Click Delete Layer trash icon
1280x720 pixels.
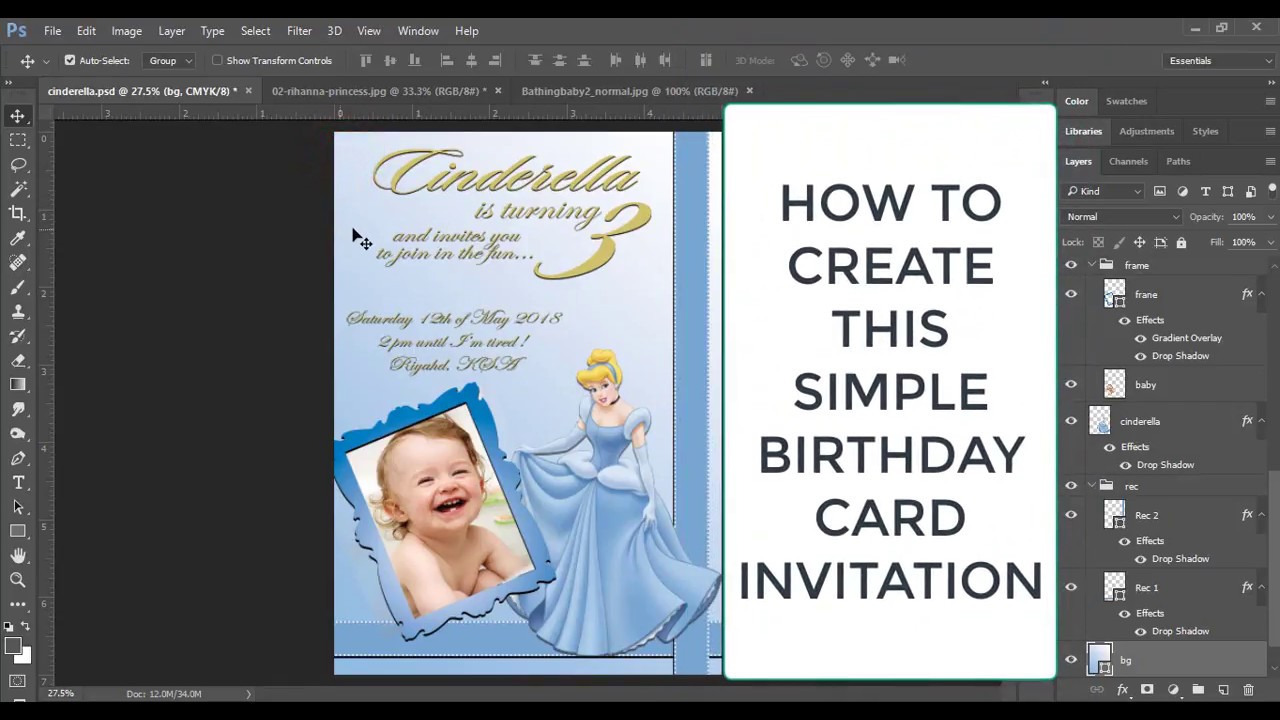coord(1248,690)
